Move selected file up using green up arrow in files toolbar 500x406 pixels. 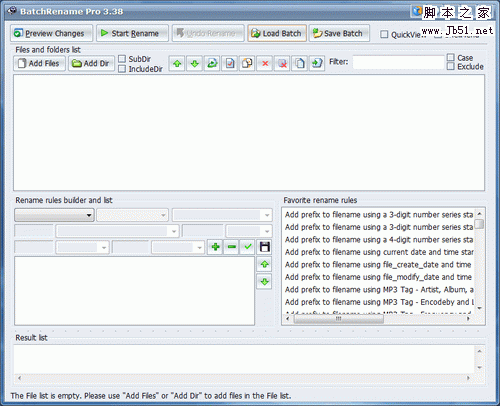click(x=177, y=63)
